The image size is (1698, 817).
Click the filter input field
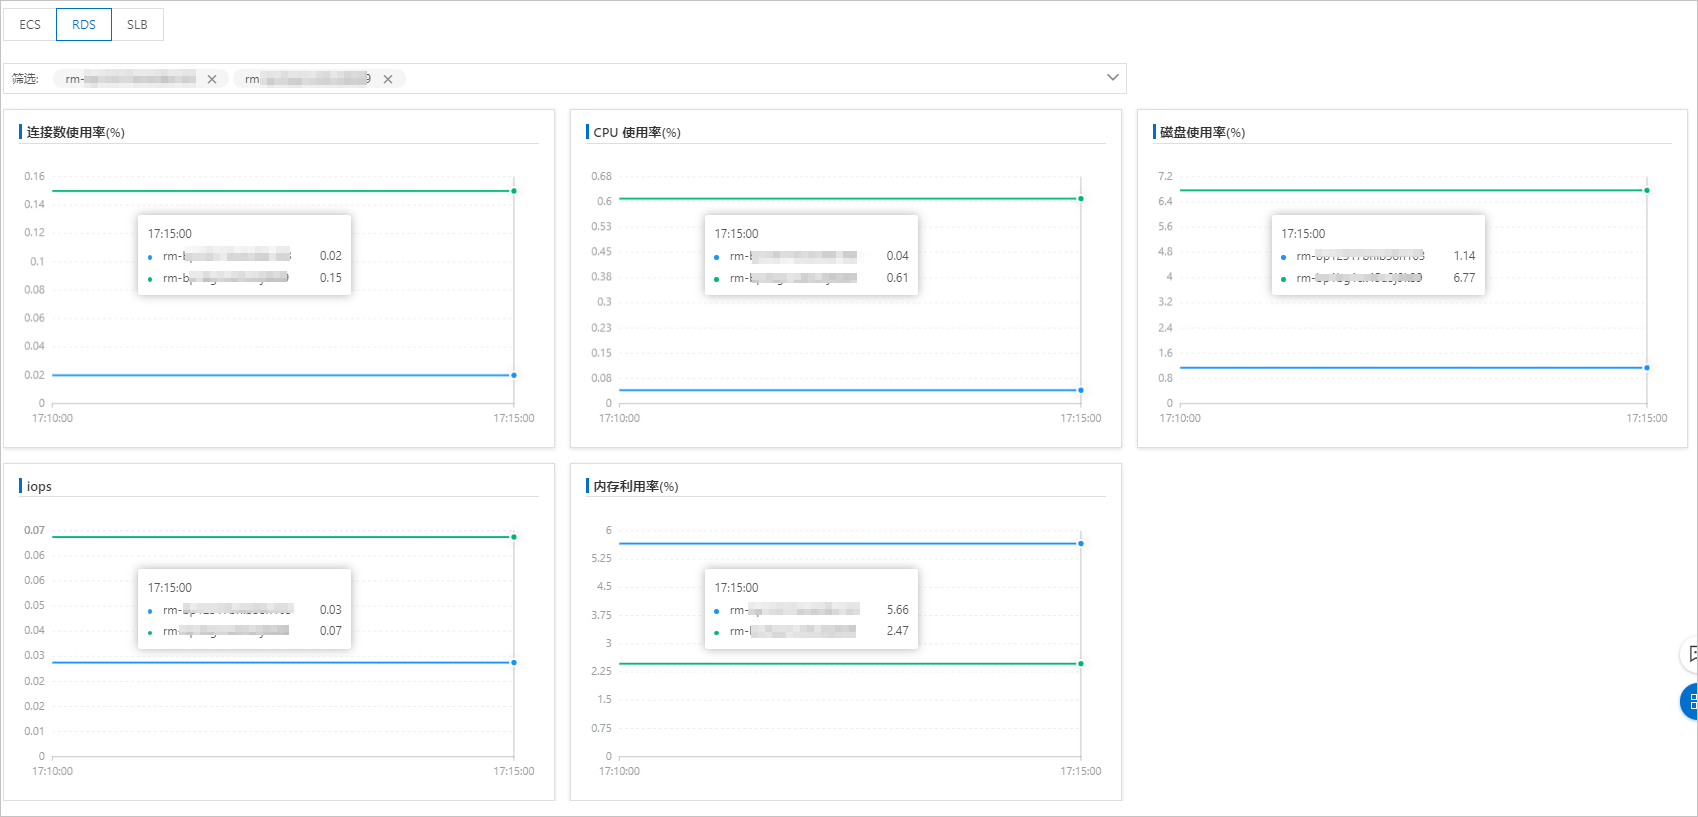click(565, 79)
